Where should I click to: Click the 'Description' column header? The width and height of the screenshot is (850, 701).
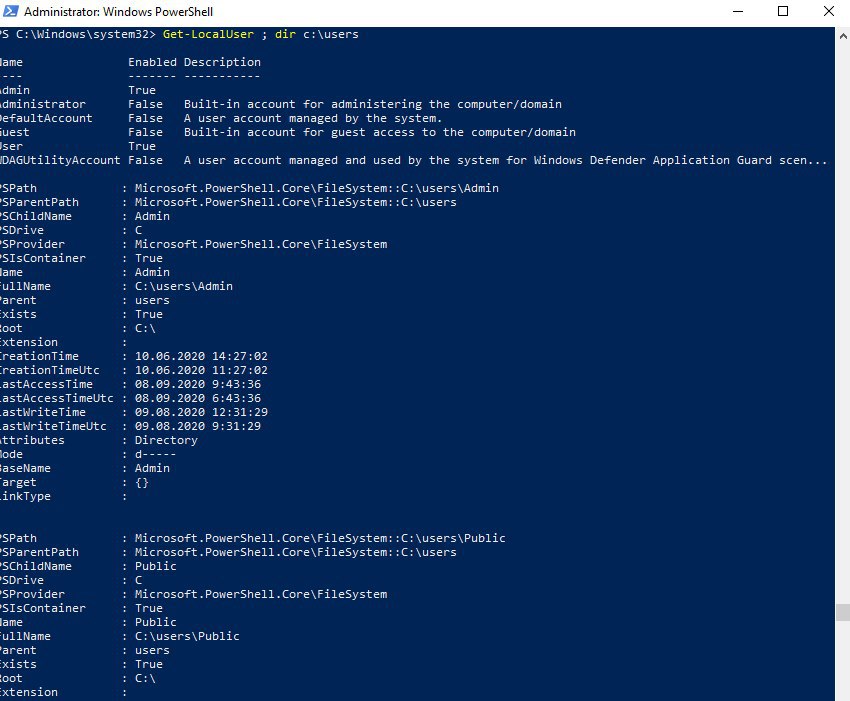[x=222, y=62]
